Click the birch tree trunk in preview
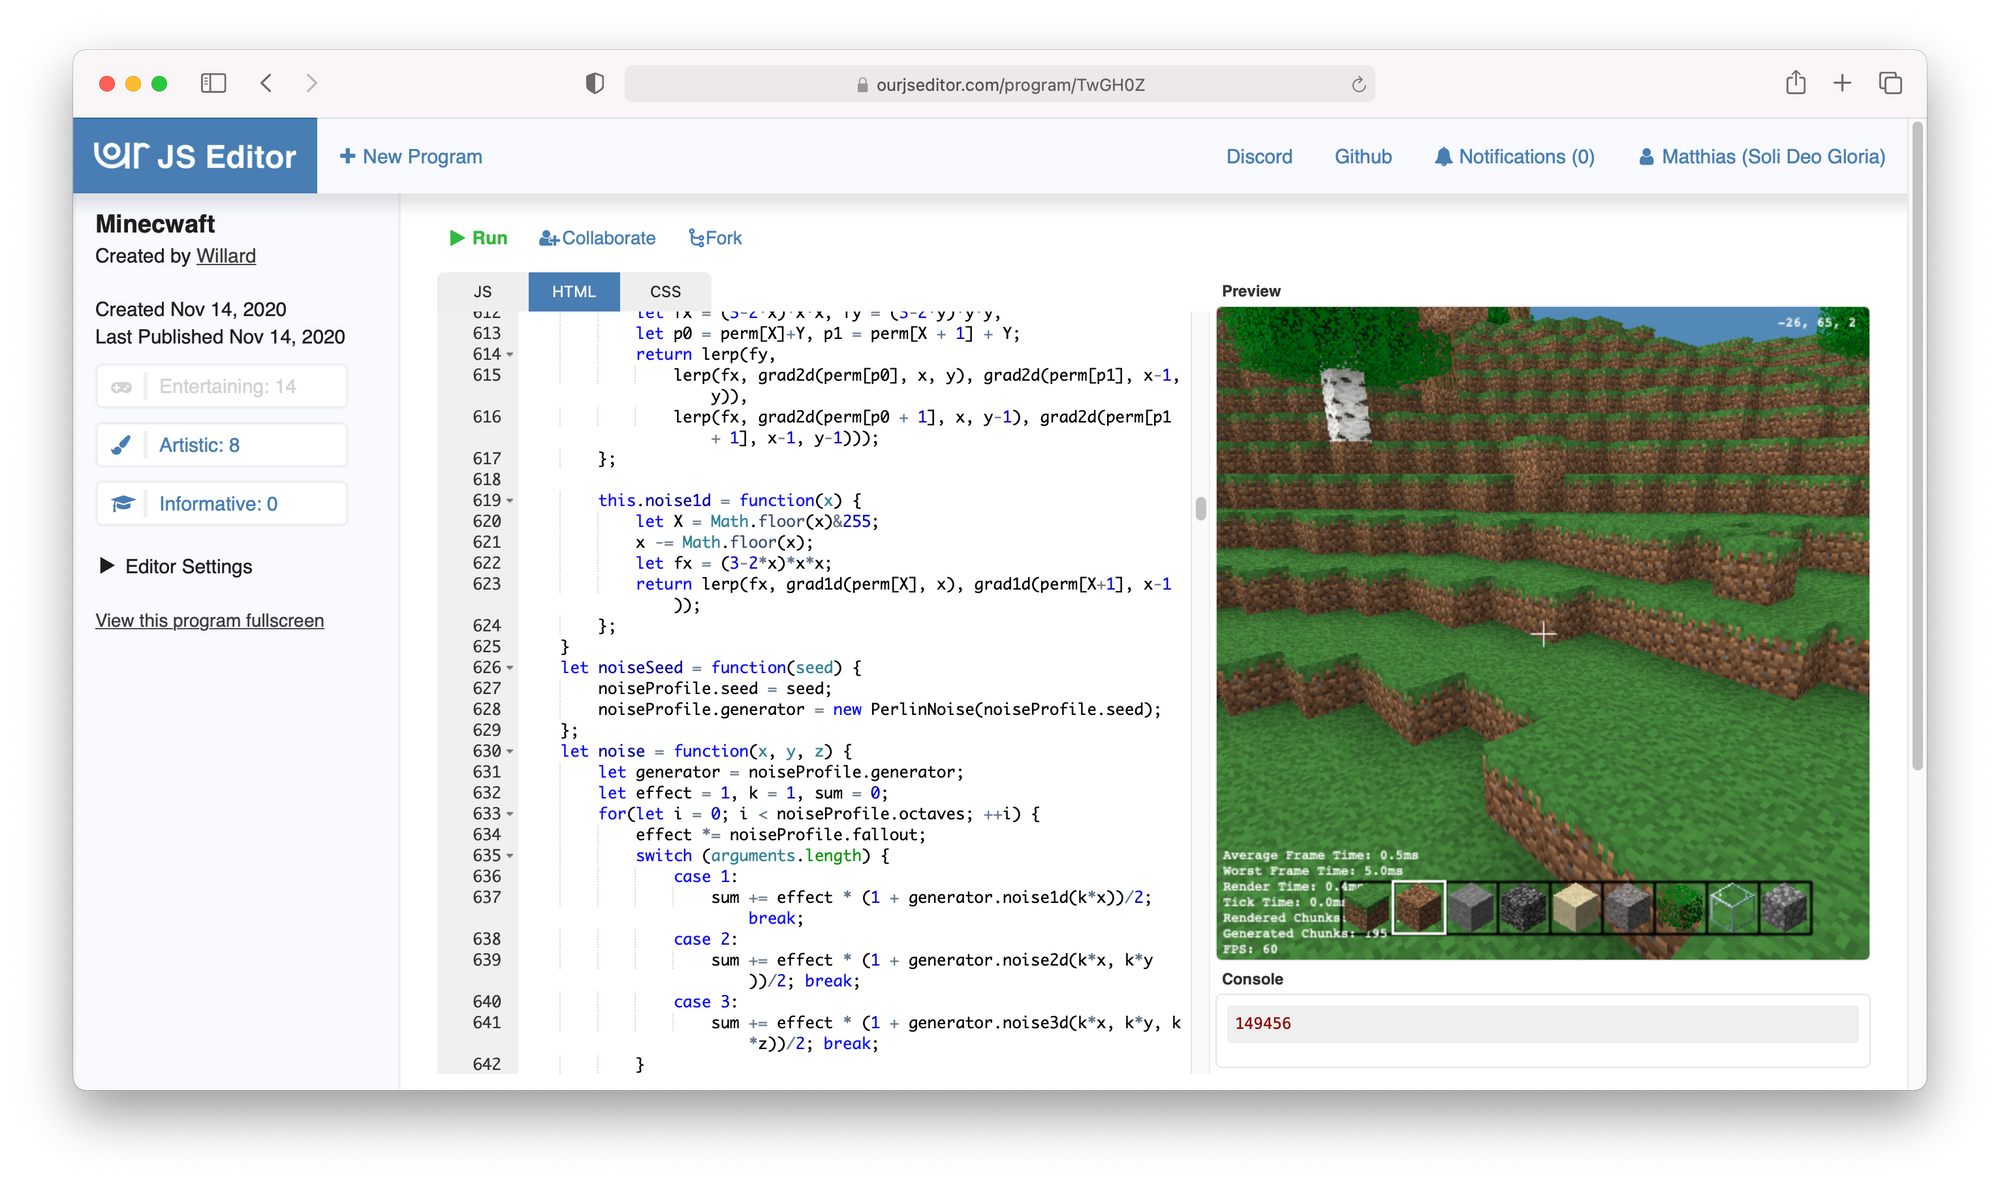The width and height of the screenshot is (2000, 1187). pos(1344,404)
